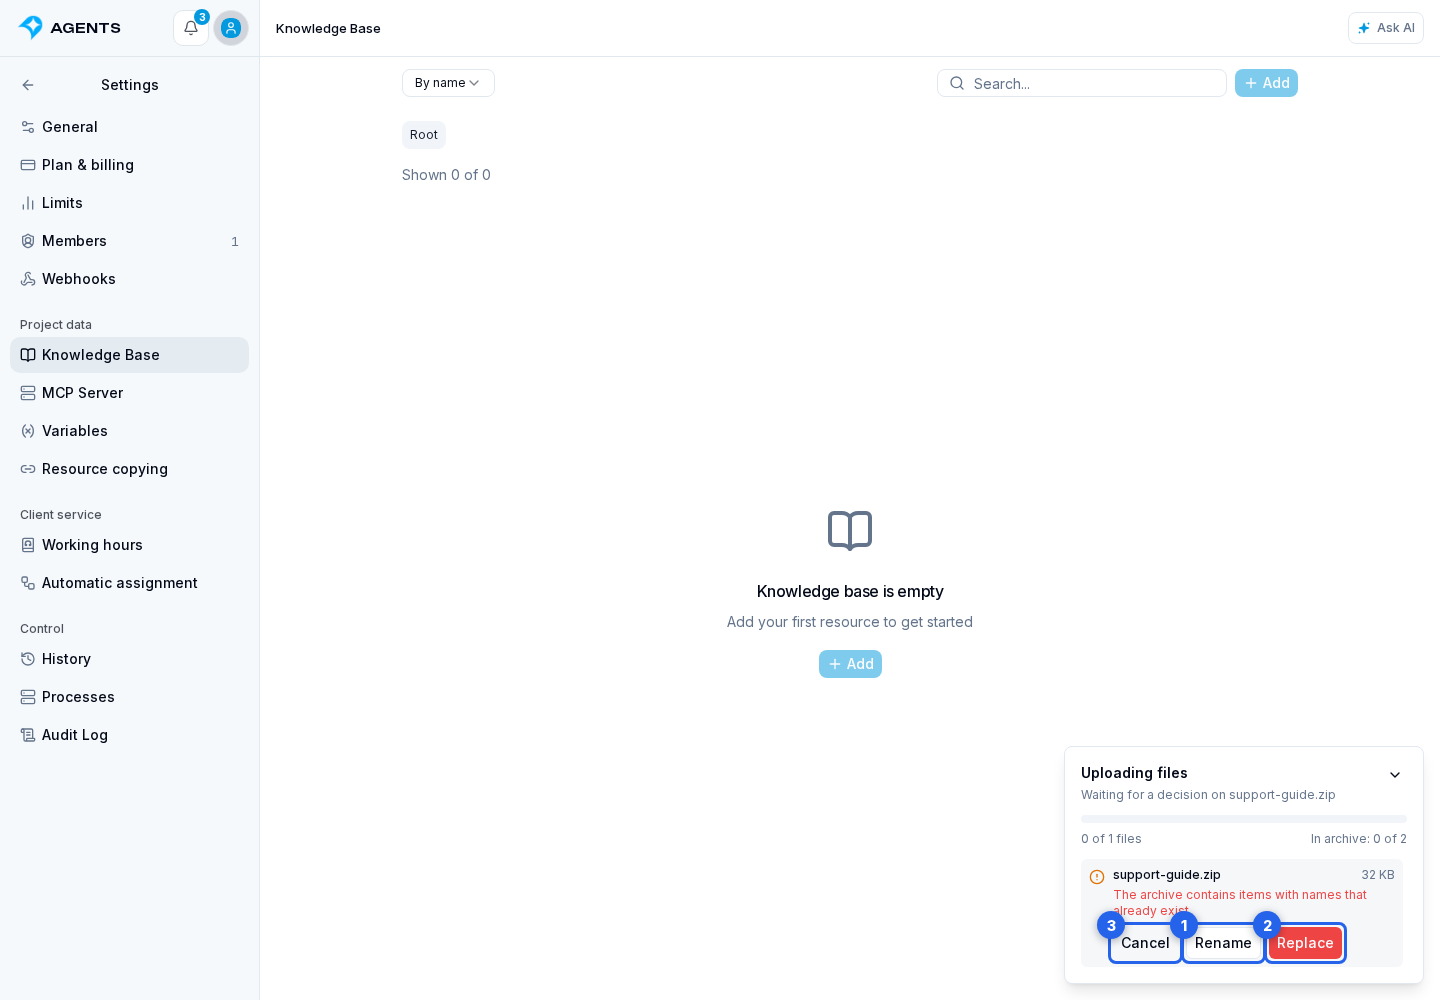Click the back arrow beside Settings
The width and height of the screenshot is (1440, 1000).
click(x=28, y=85)
